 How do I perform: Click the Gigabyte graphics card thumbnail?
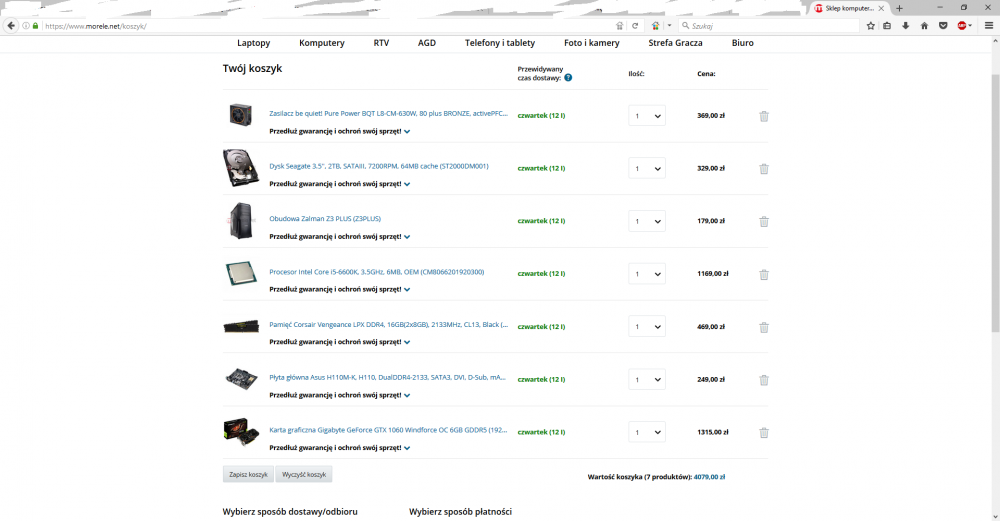pyautogui.click(x=241, y=432)
